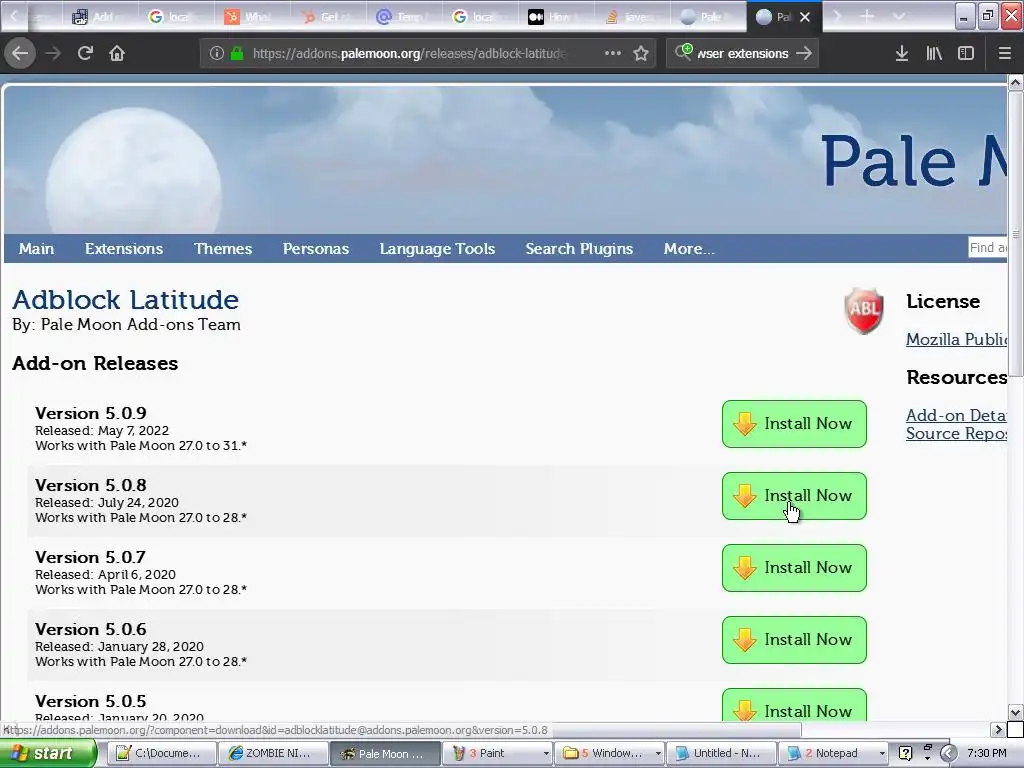
Task: Open the Source Repository link
Action: (x=956, y=434)
